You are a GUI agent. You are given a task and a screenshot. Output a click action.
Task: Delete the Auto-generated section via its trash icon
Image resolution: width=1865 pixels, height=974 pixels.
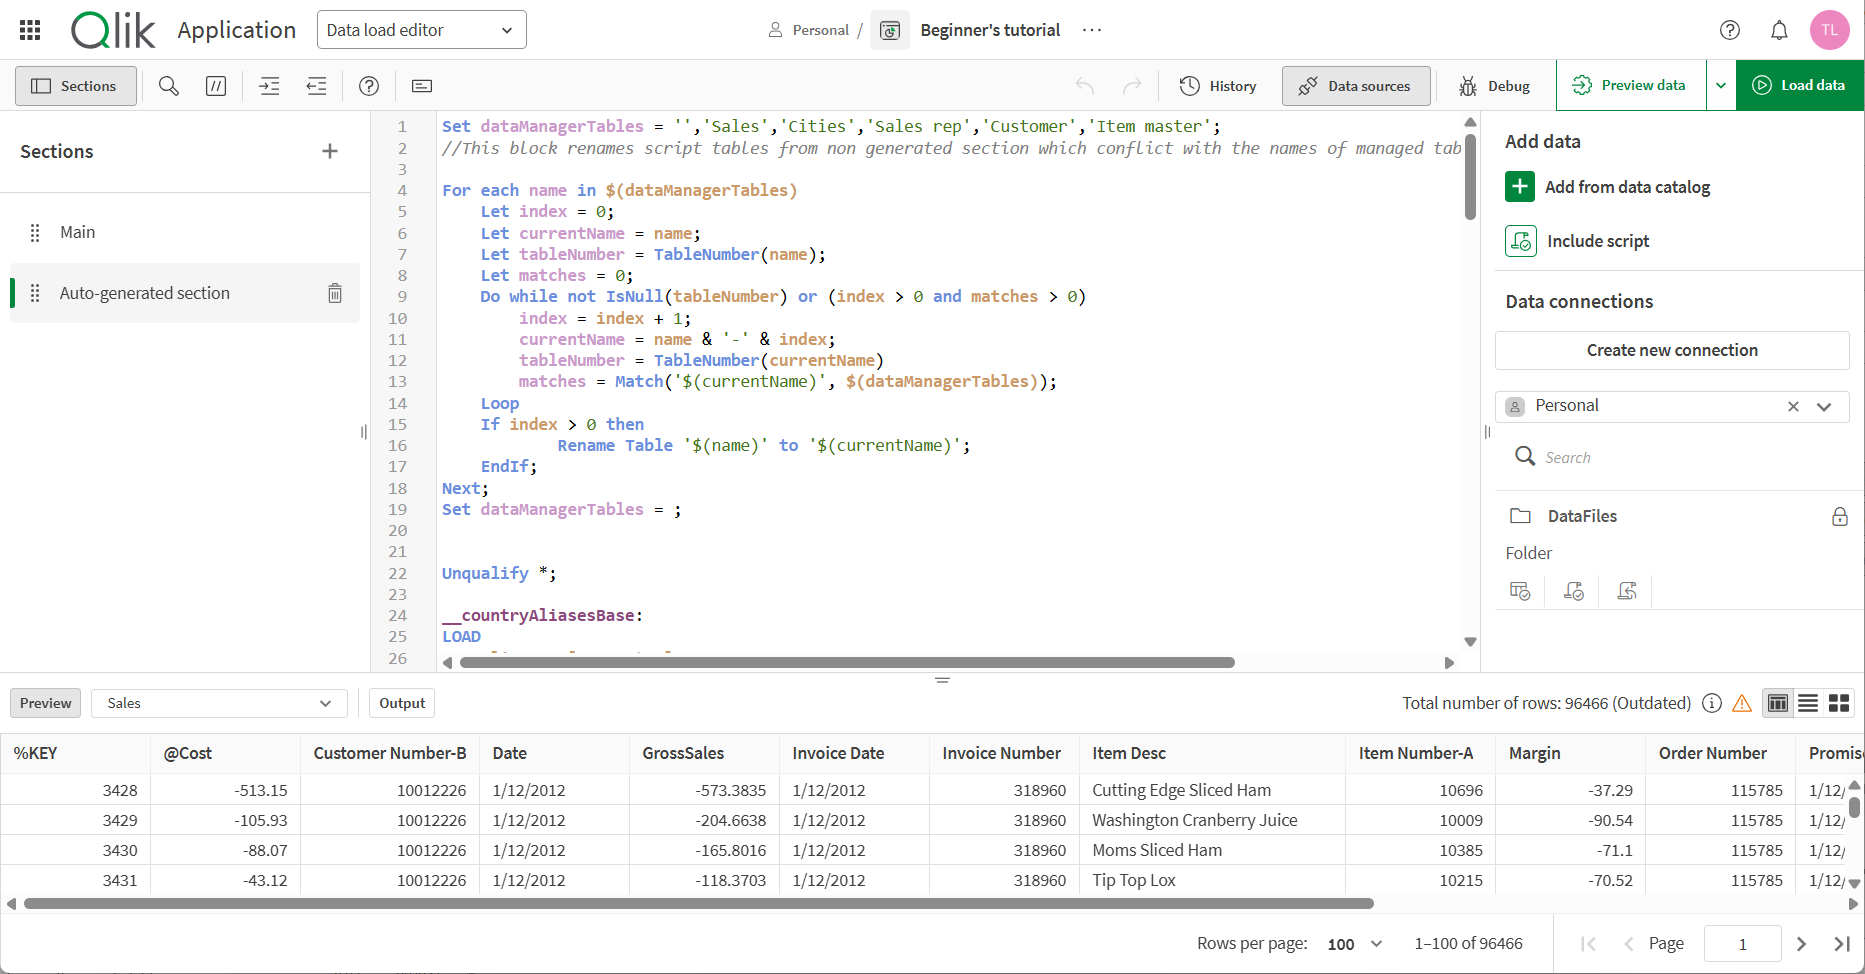(x=335, y=293)
